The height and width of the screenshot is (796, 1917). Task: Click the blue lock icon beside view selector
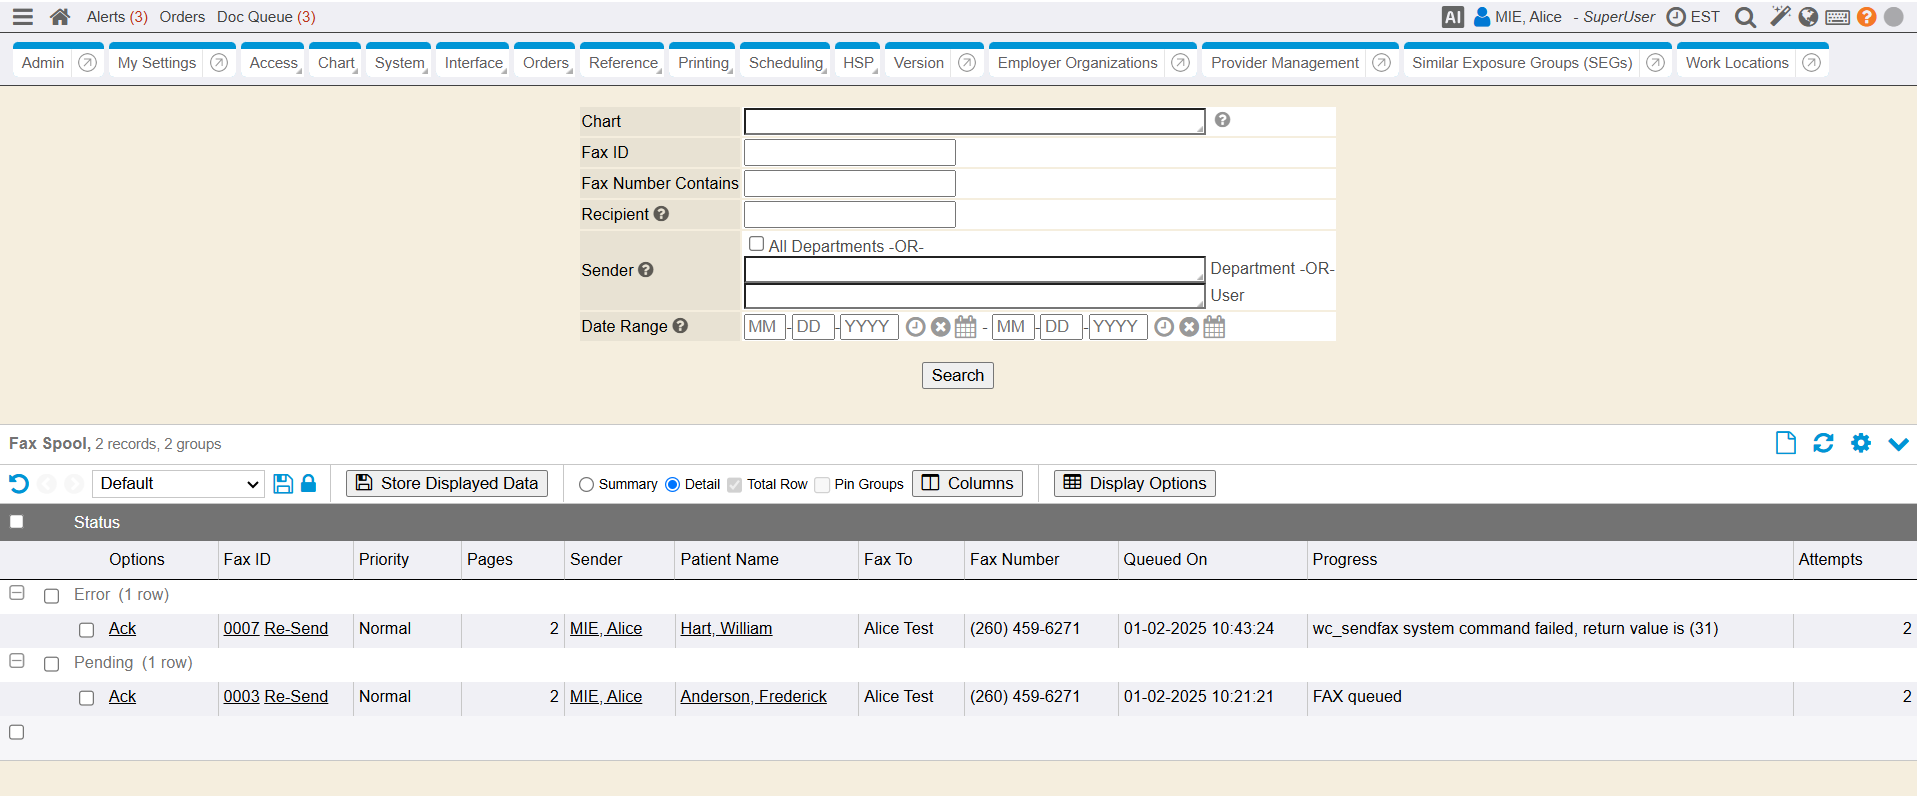click(309, 484)
